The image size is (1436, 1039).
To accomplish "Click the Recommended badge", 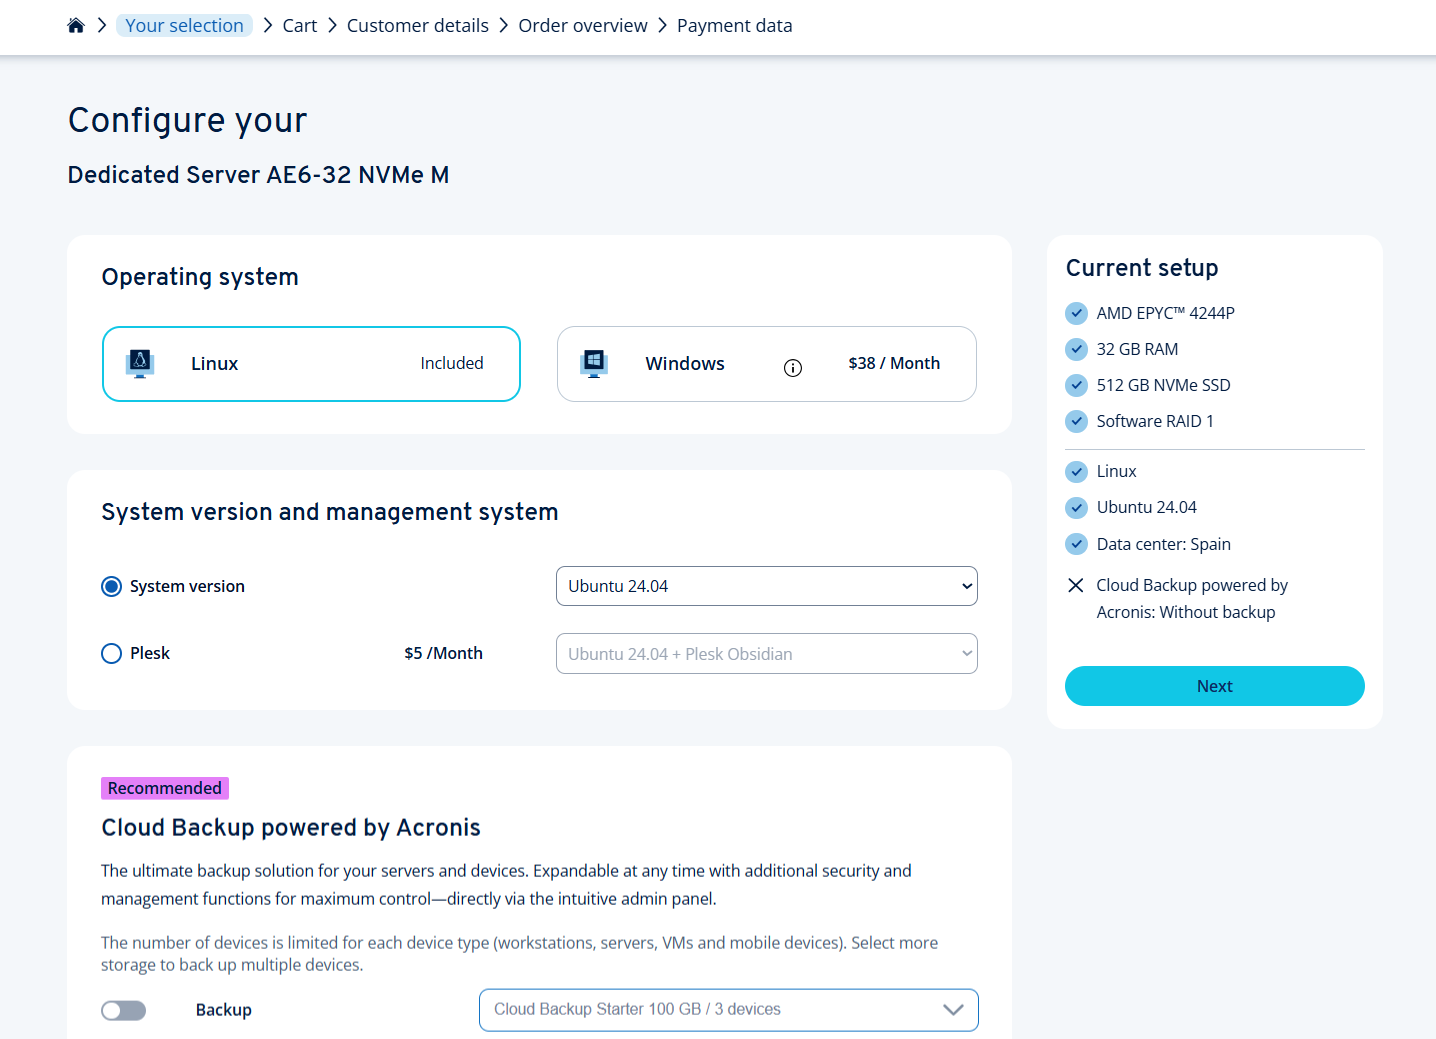I will pos(165,788).
